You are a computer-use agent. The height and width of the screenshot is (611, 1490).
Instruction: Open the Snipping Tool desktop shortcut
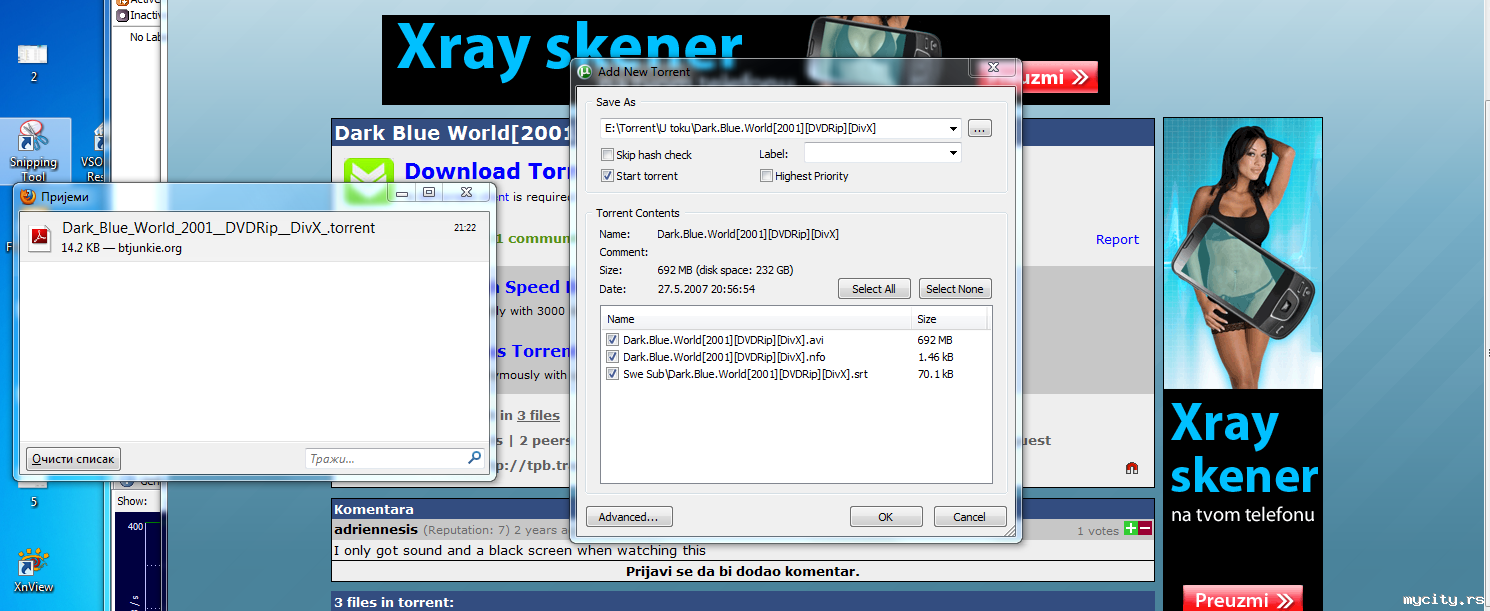click(x=34, y=150)
